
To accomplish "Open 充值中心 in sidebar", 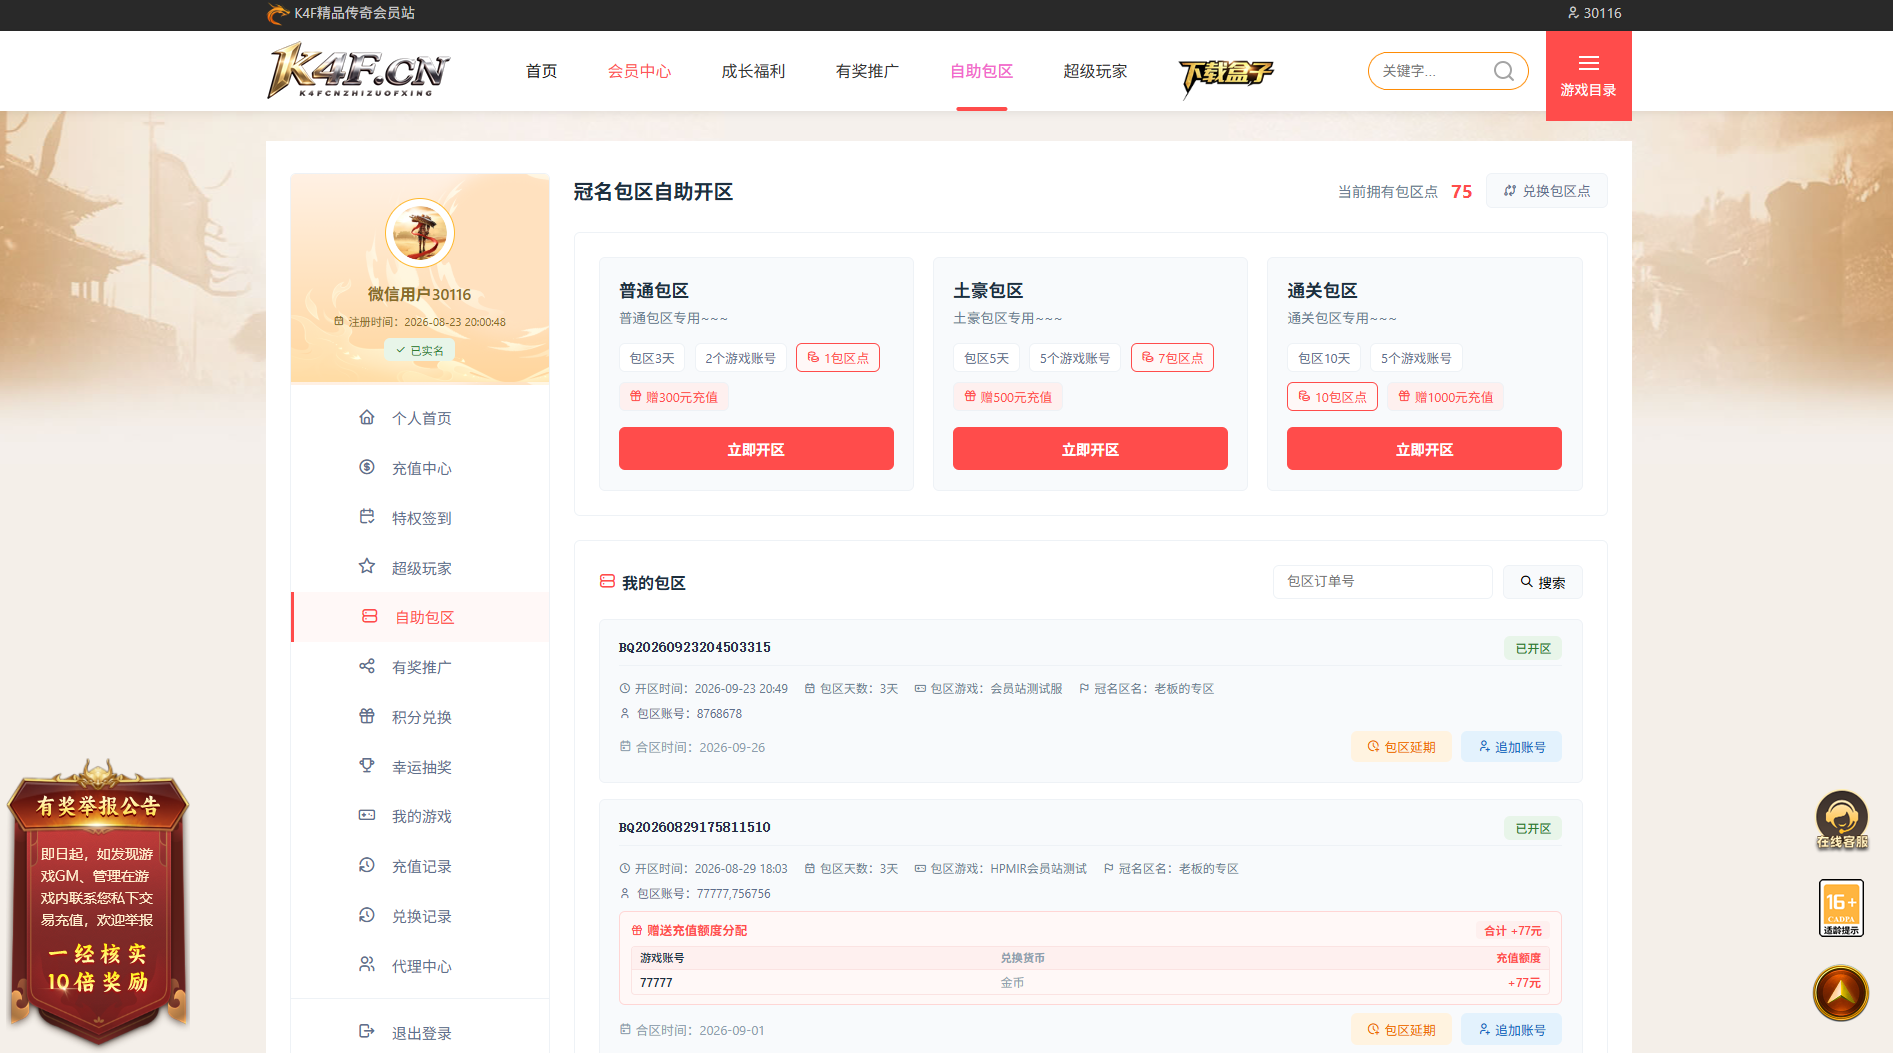I will (420, 468).
